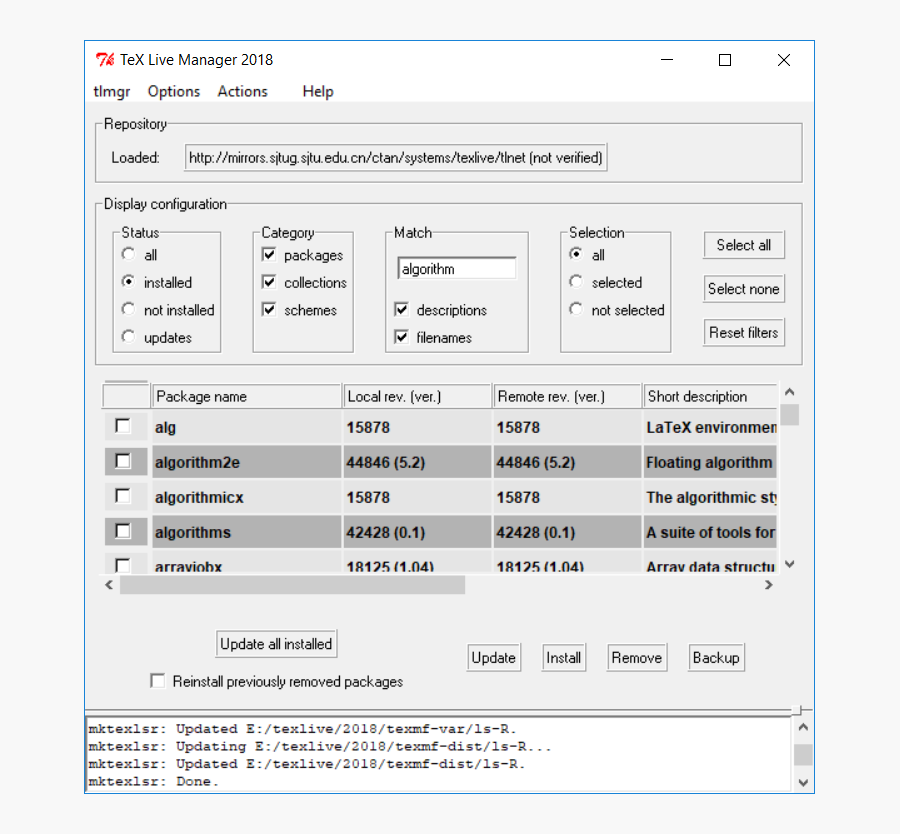
Task: Minimize the TeX Live Manager window
Action: pos(667,60)
